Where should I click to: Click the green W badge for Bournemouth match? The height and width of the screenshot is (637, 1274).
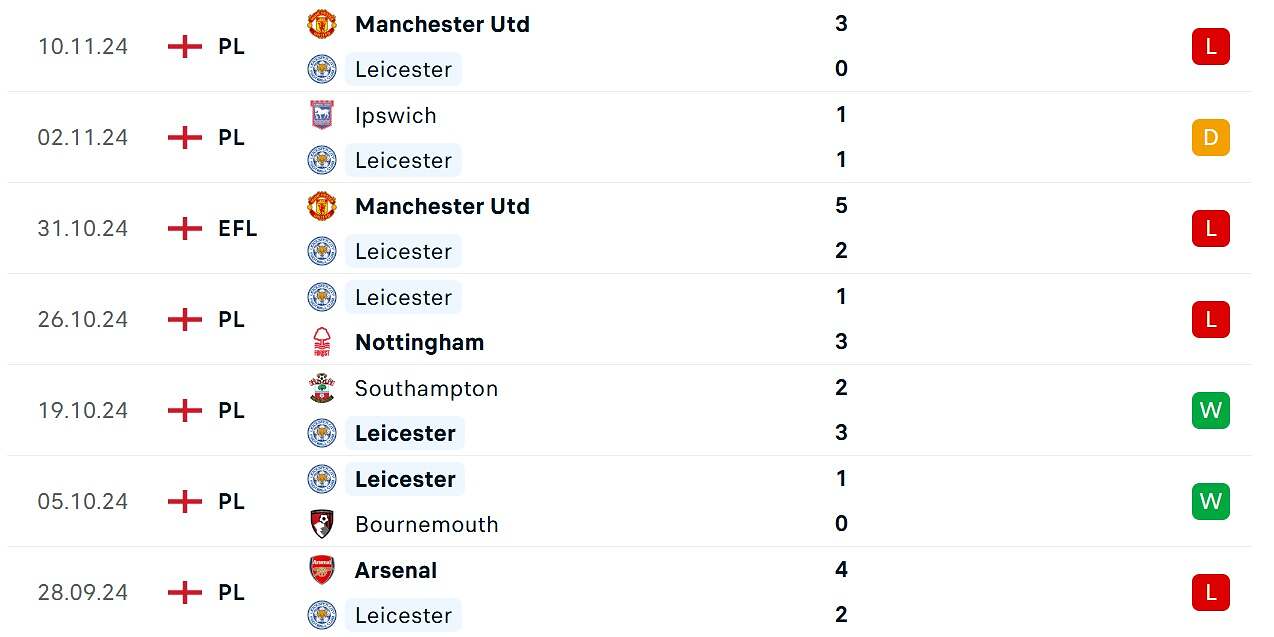pyautogui.click(x=1210, y=501)
